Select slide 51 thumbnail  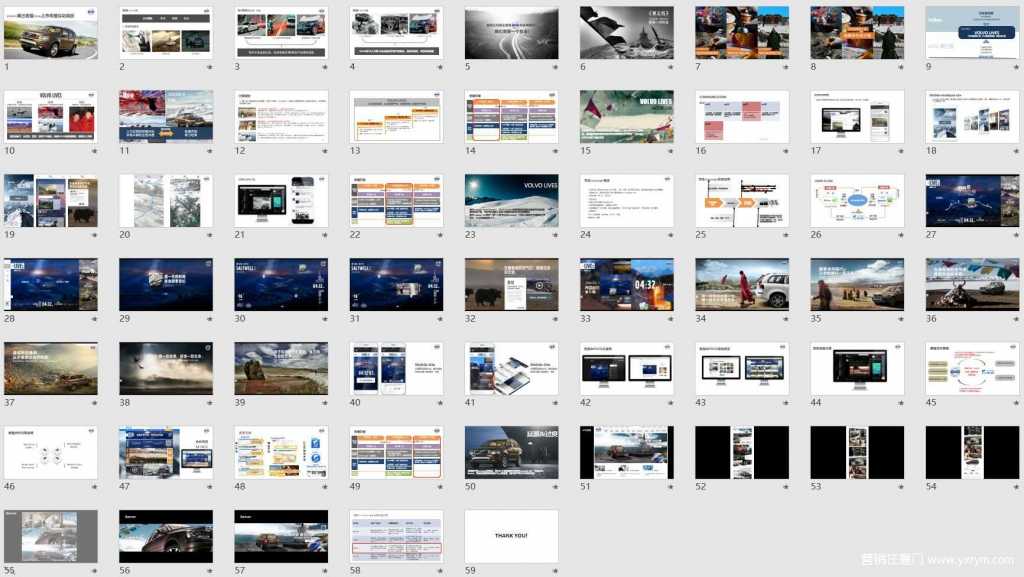pyautogui.click(x=627, y=452)
